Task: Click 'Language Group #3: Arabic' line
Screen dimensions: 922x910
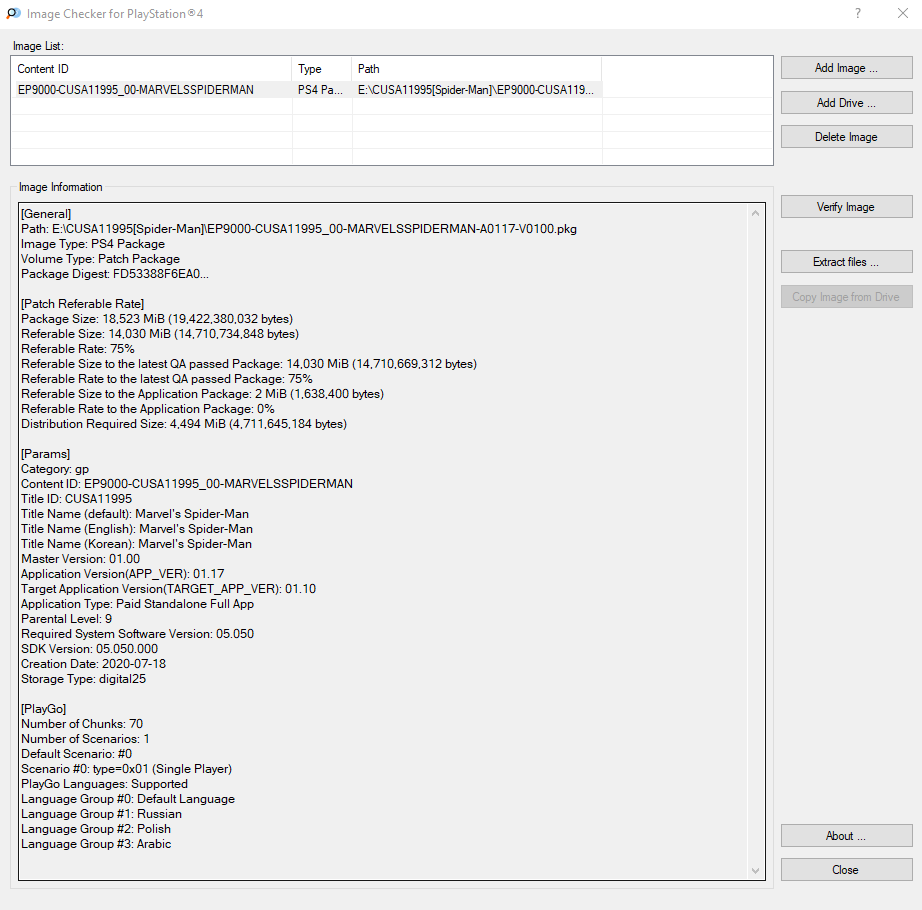Action: [96, 844]
